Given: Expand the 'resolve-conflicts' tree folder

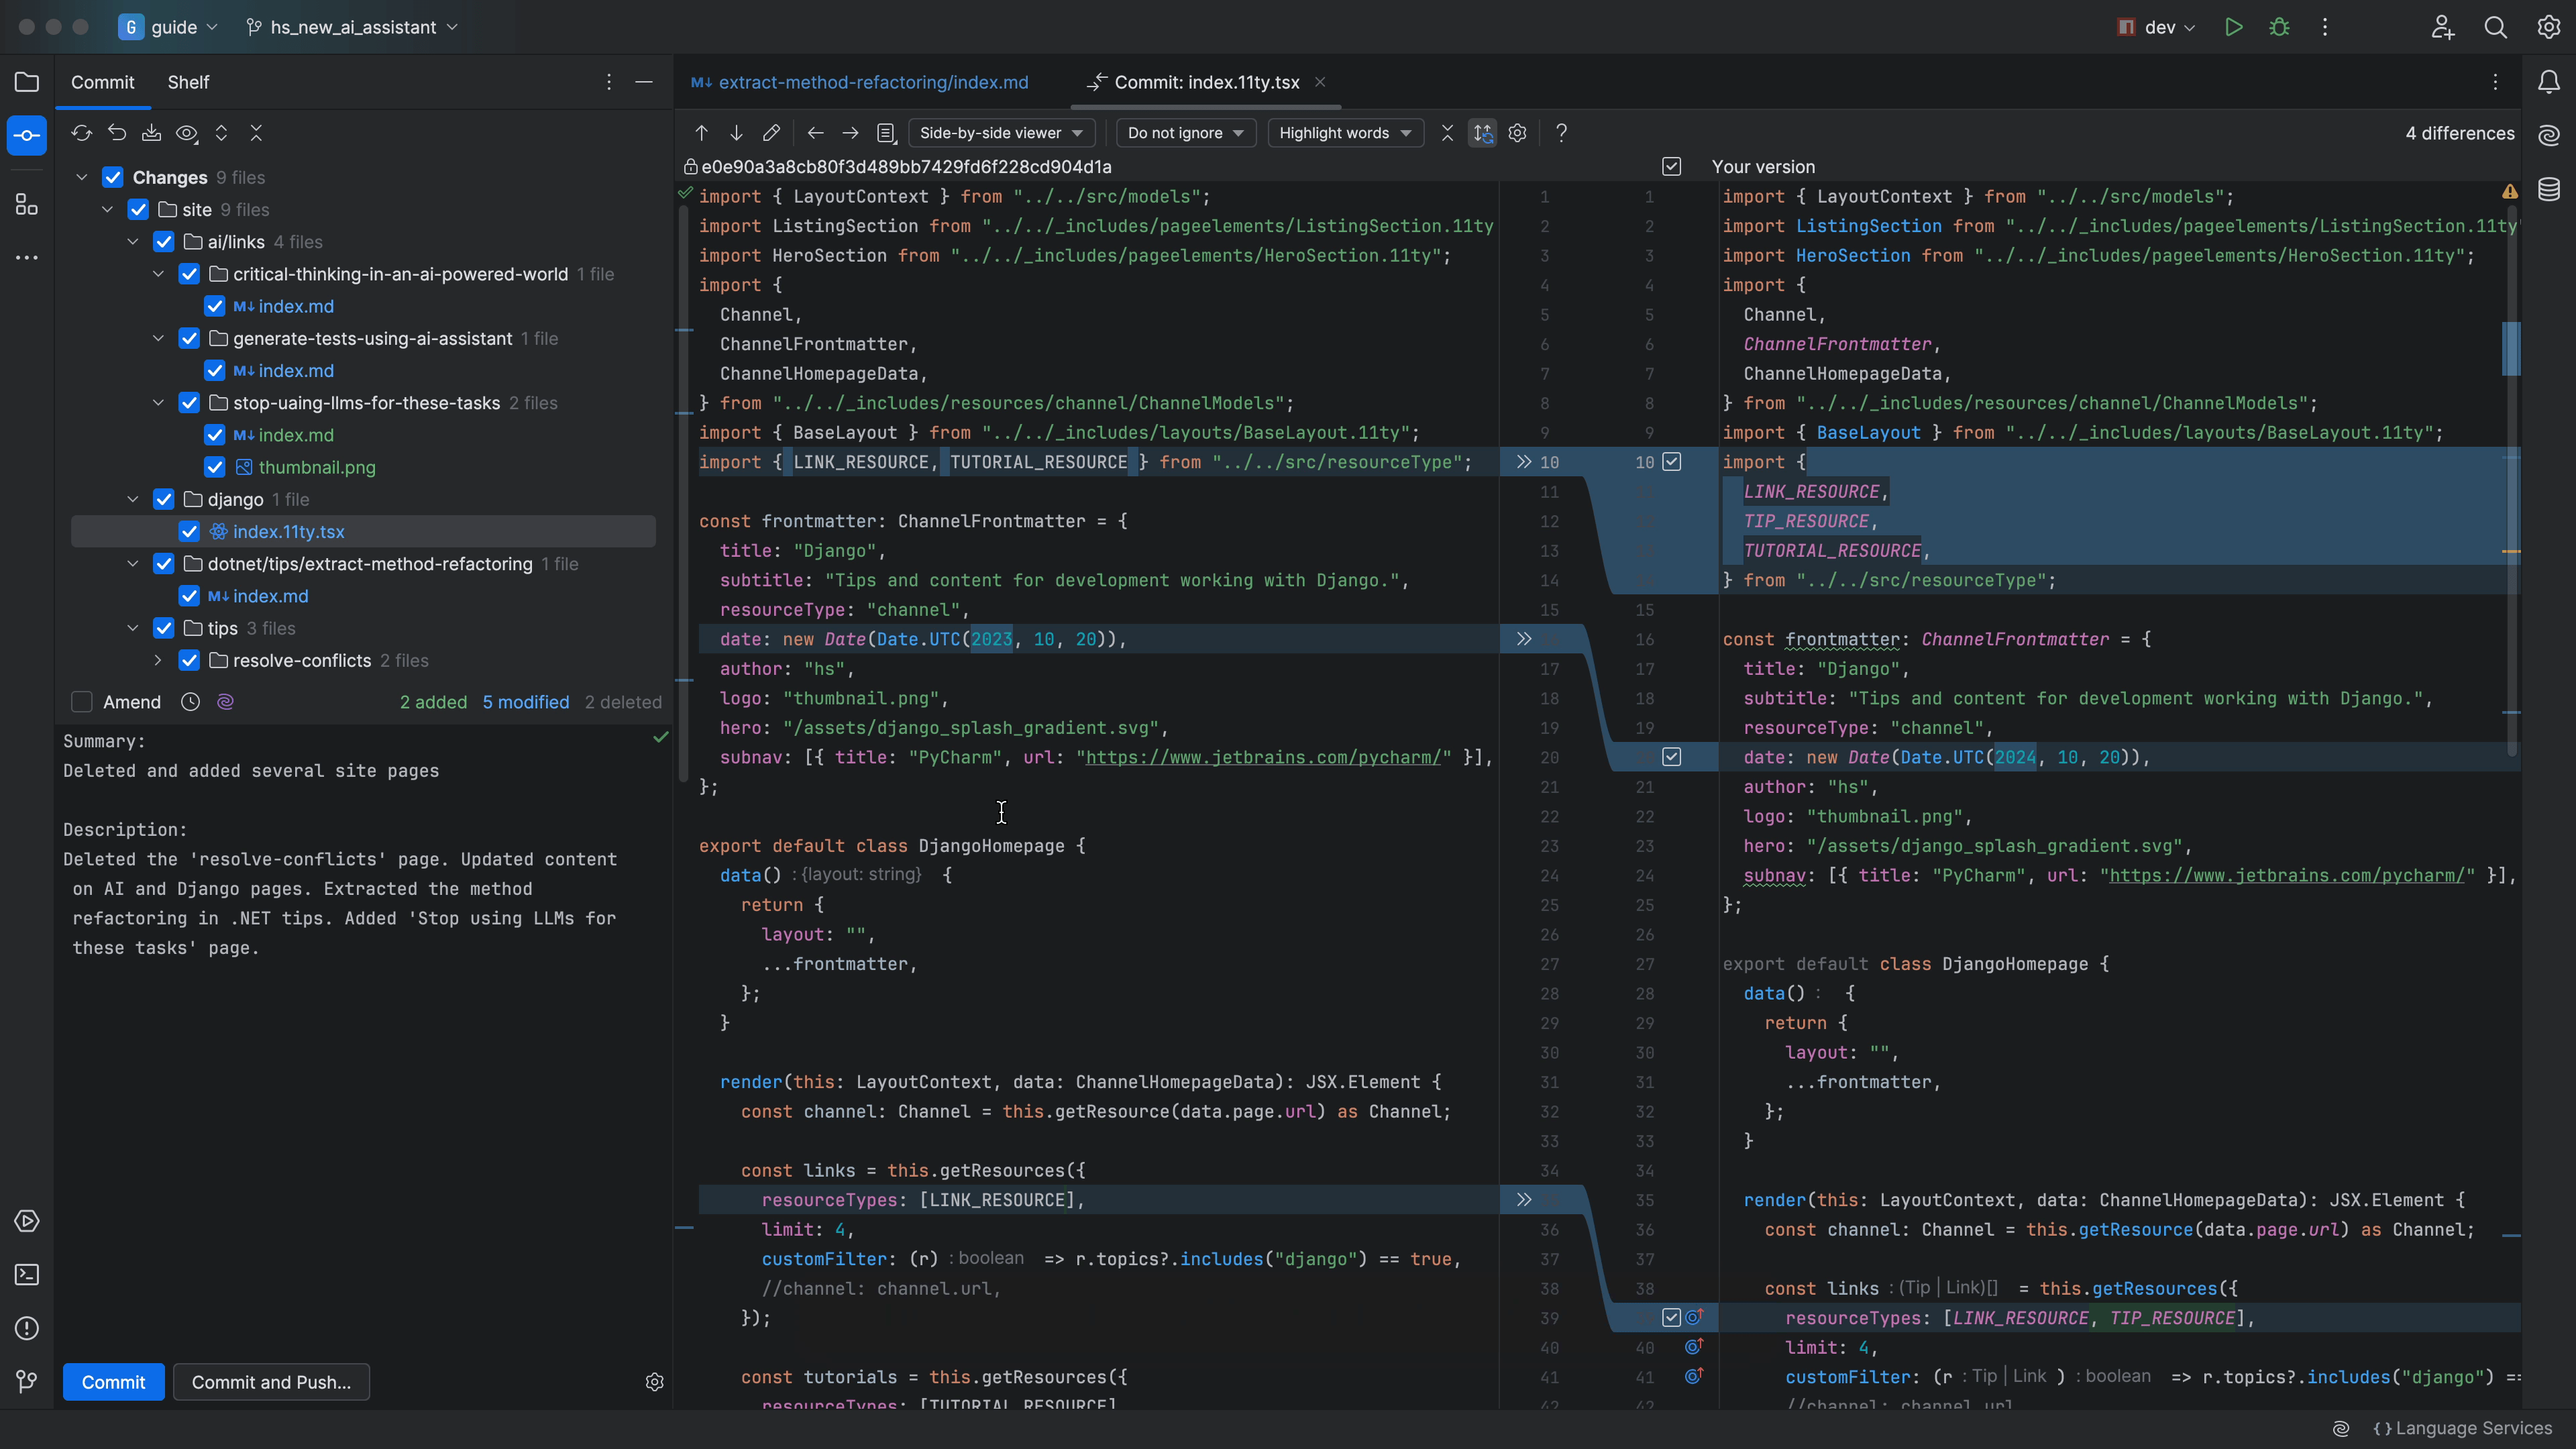Looking at the screenshot, I should point(158,660).
